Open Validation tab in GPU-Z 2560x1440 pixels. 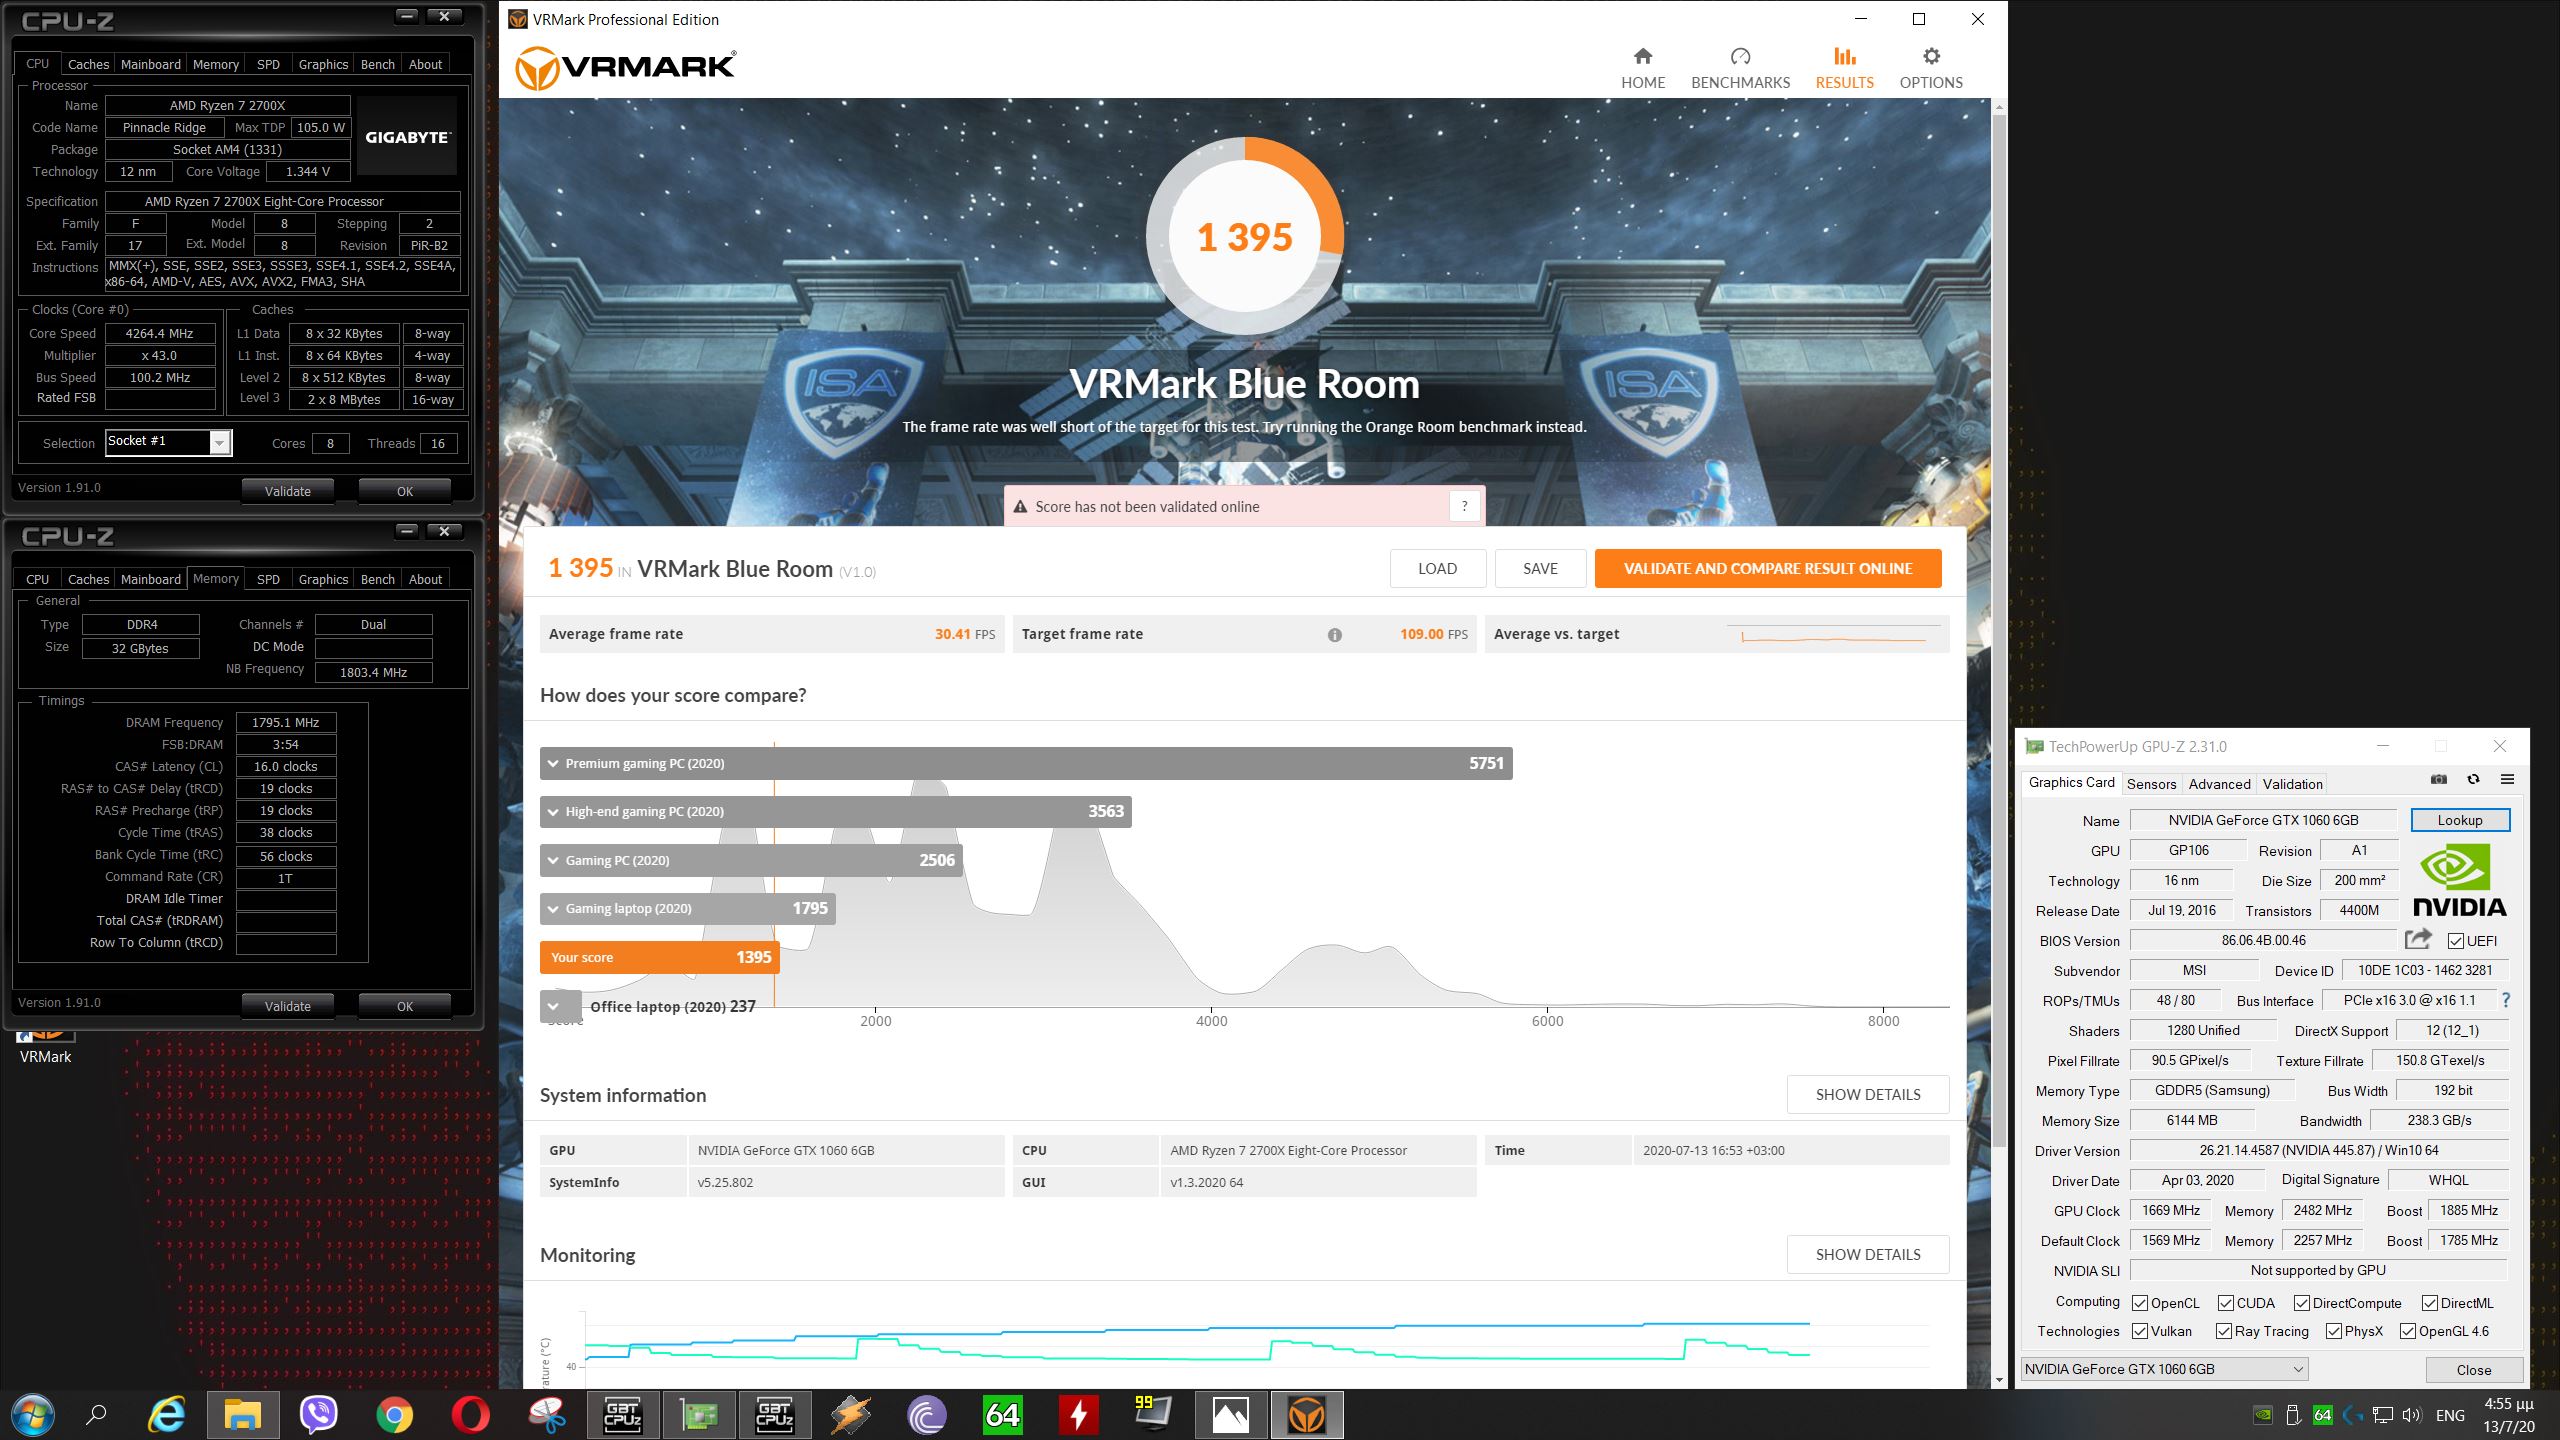tap(2292, 784)
